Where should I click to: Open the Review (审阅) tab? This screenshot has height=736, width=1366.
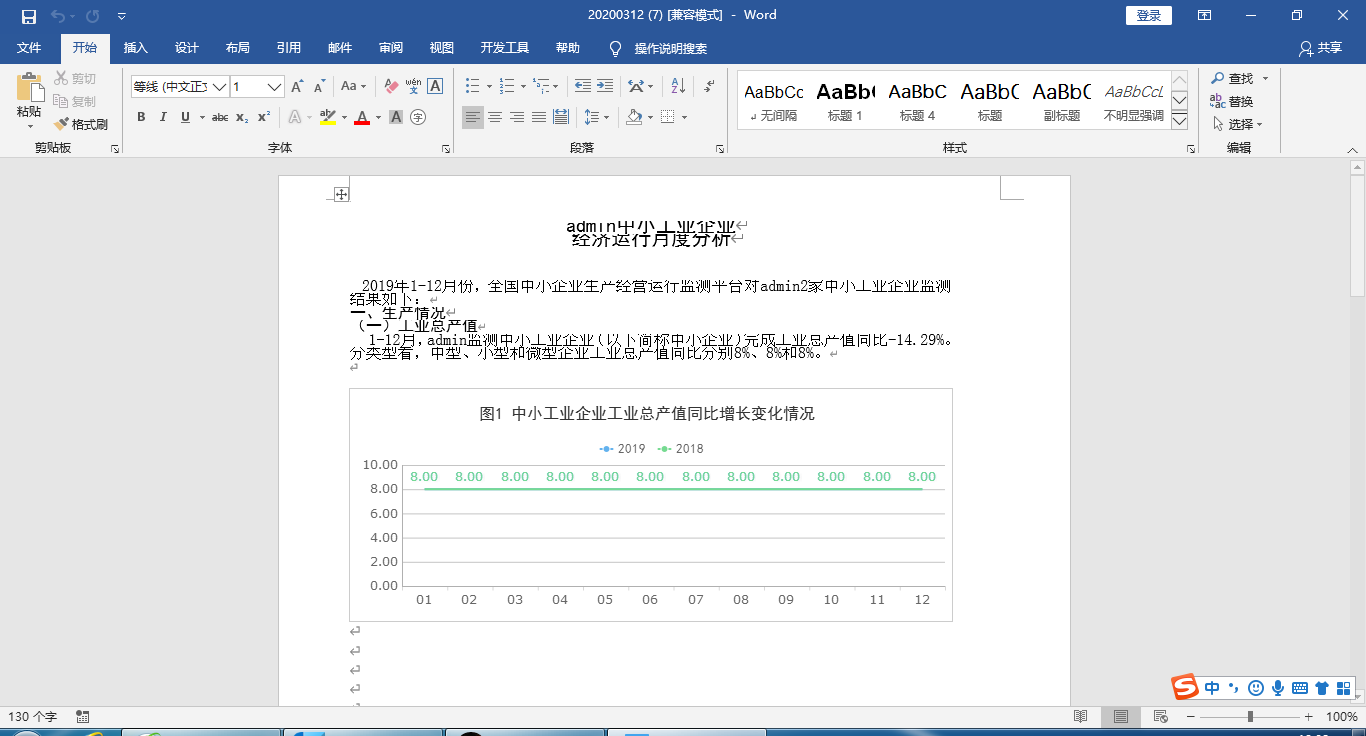pos(391,48)
